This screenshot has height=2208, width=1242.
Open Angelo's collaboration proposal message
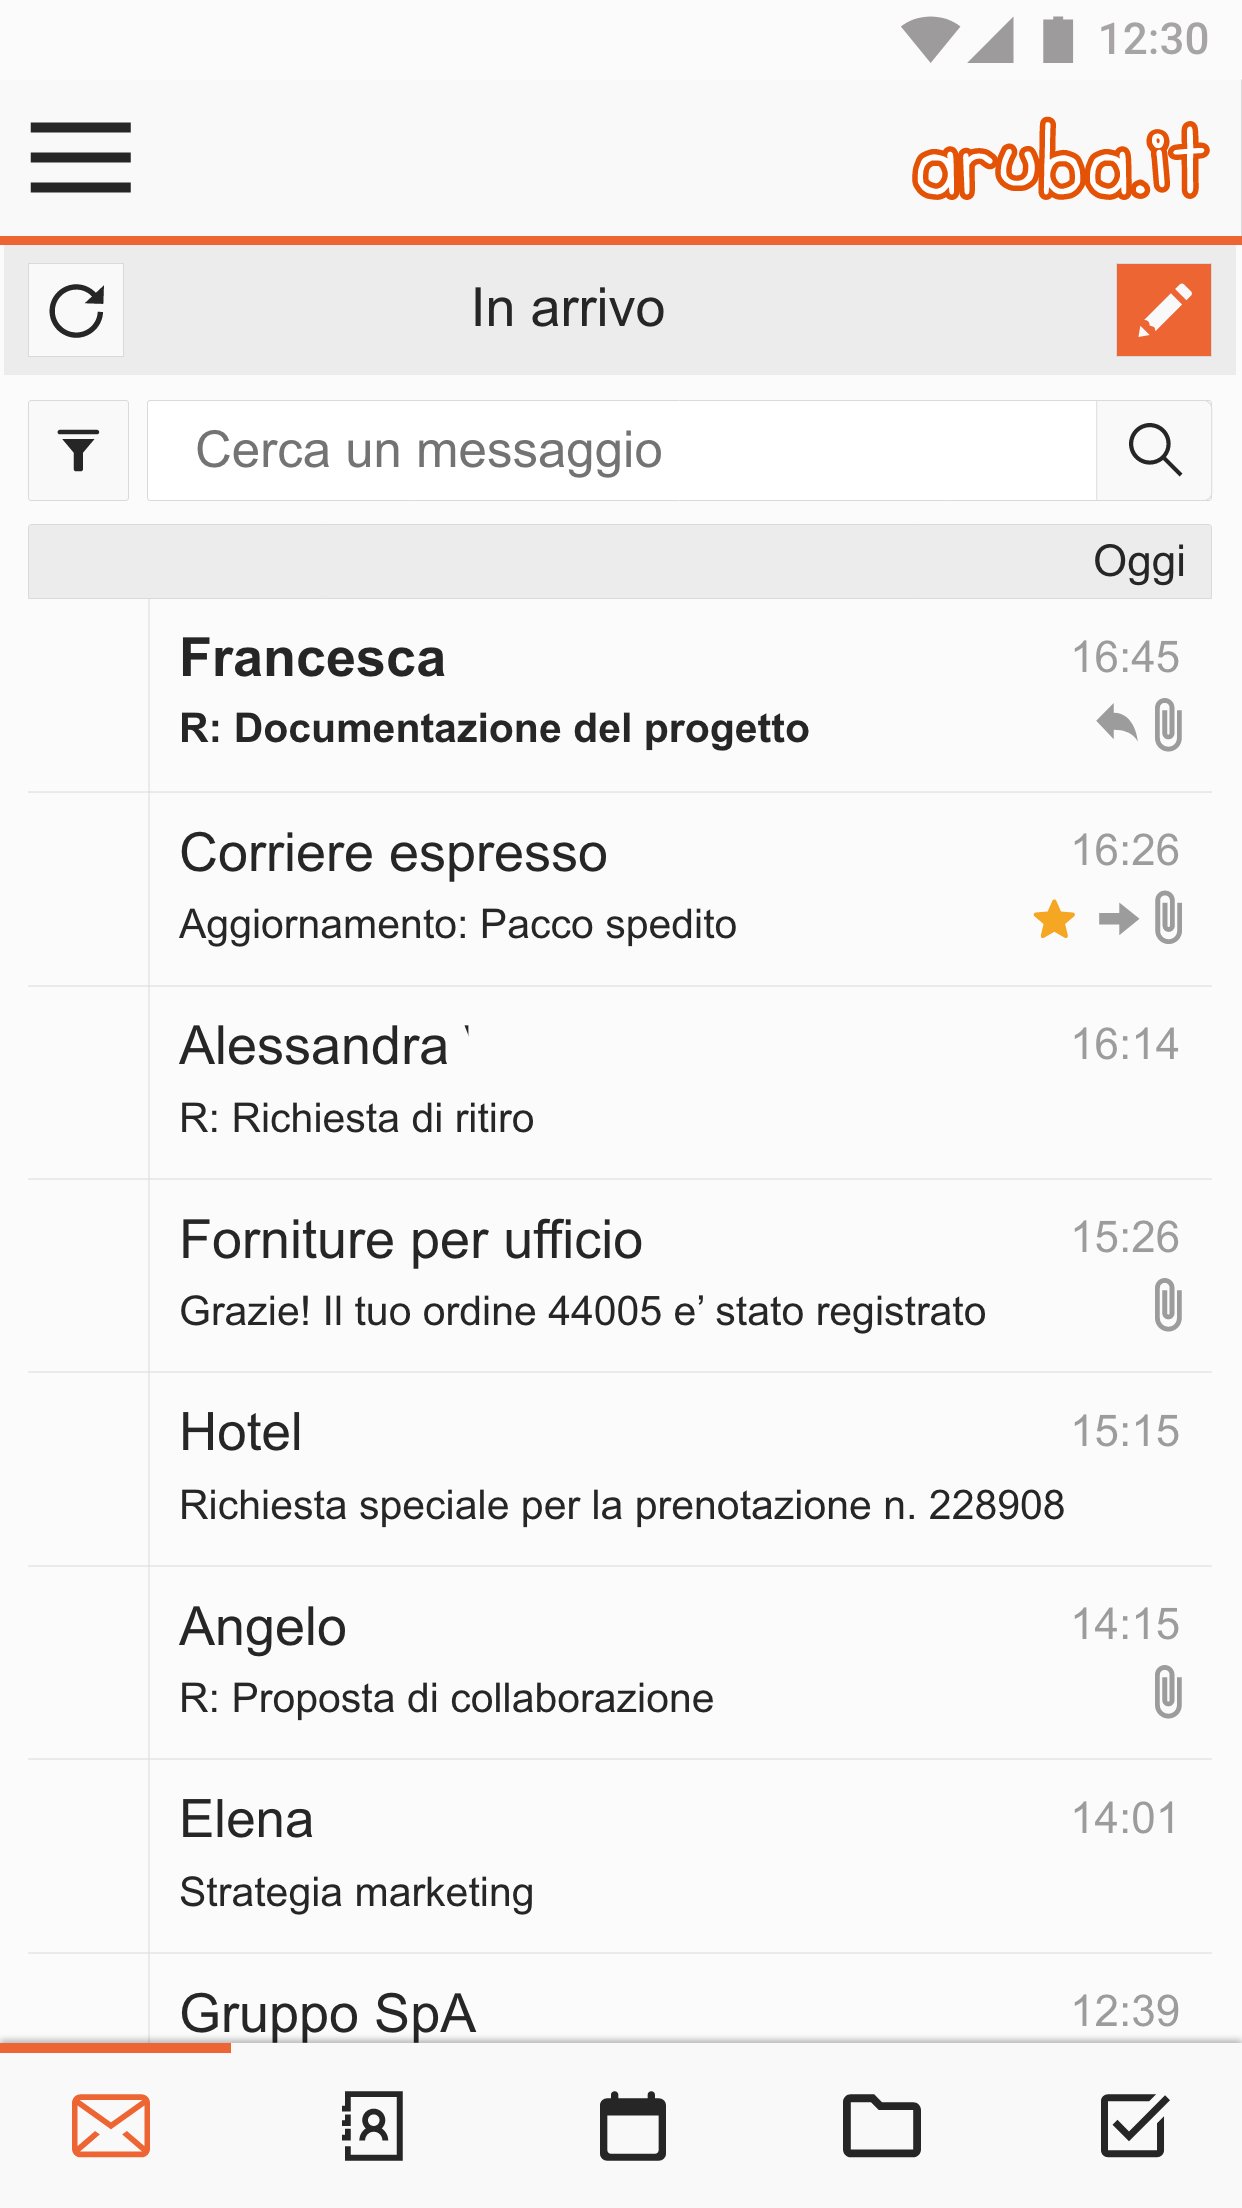point(600,1662)
